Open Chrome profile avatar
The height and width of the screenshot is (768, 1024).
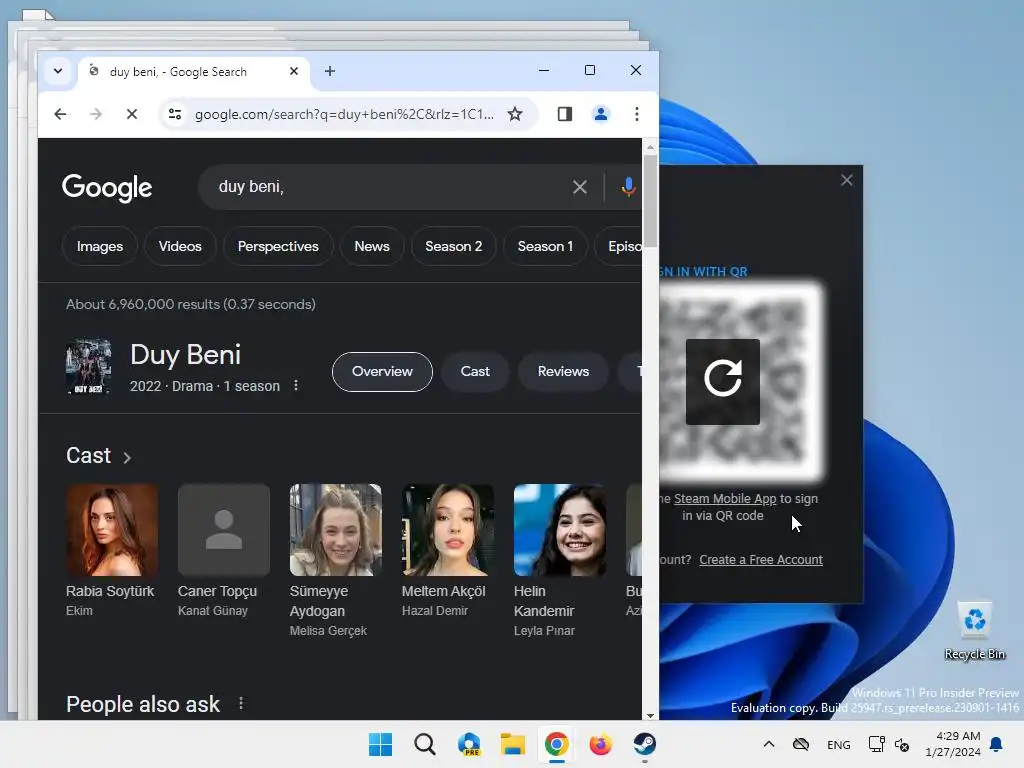point(601,114)
